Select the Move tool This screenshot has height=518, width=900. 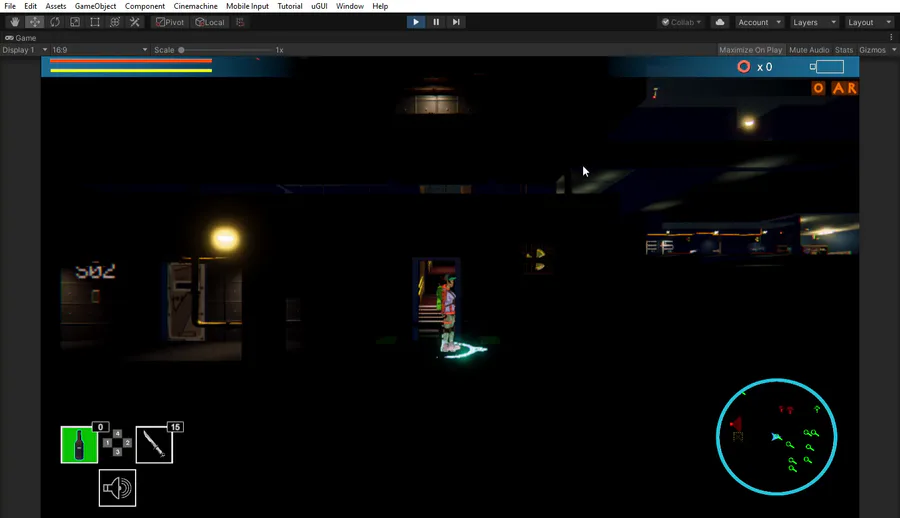click(x=35, y=22)
